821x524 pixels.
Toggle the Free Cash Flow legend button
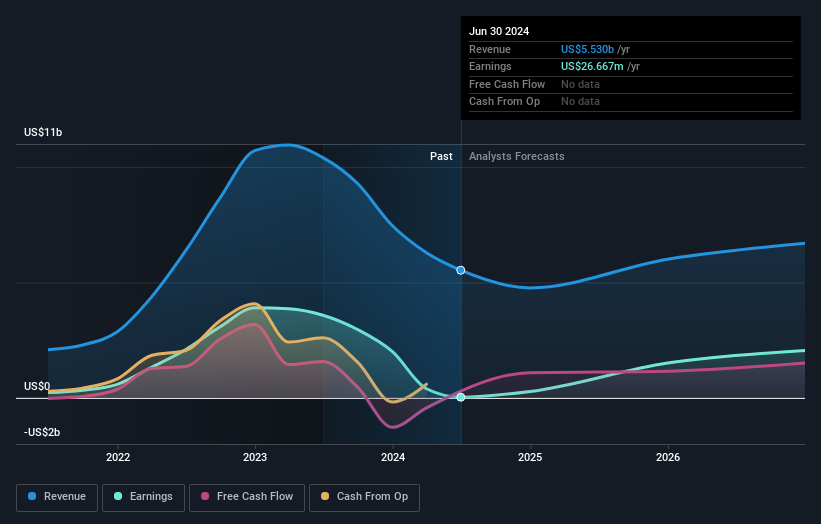coord(247,497)
